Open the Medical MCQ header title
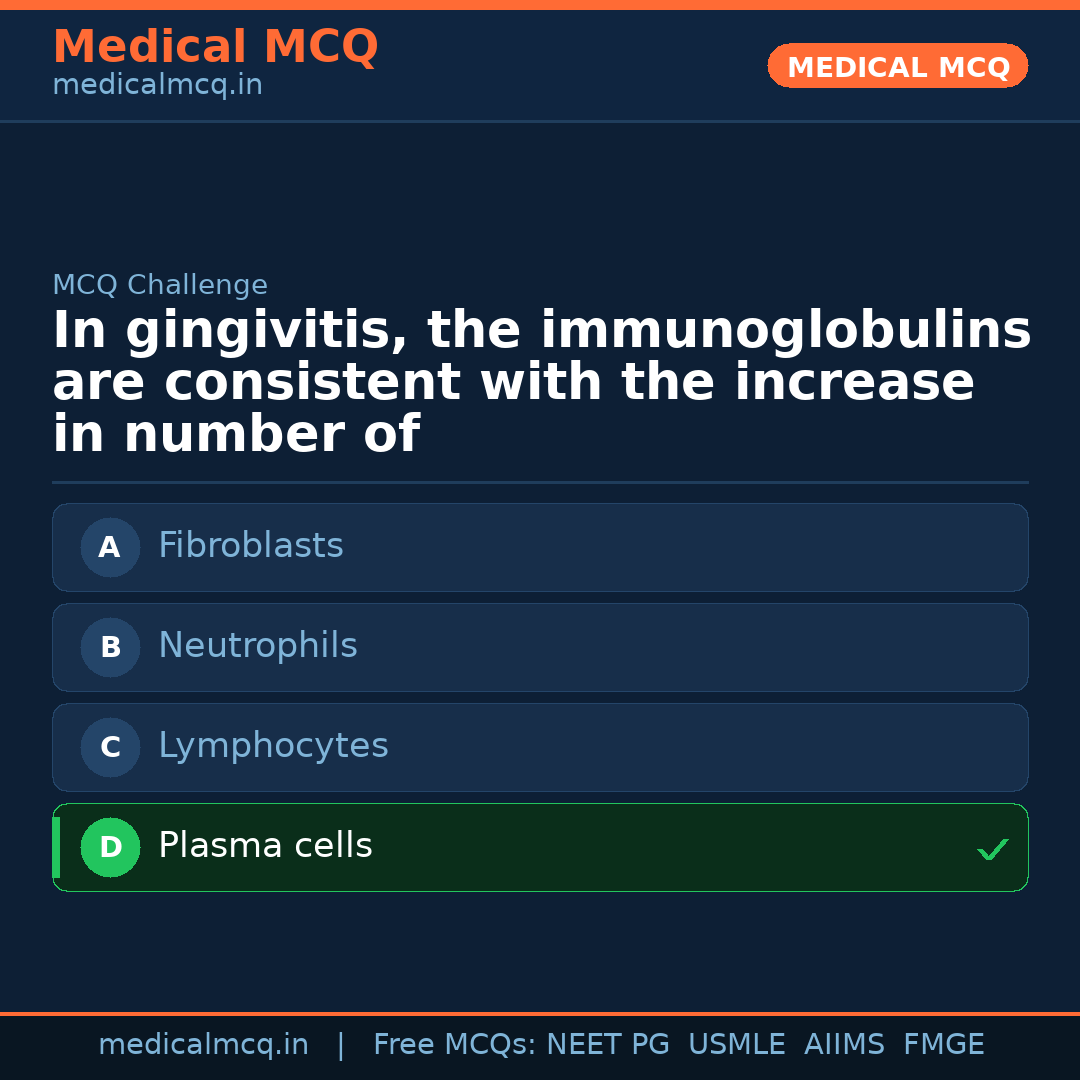 215,47
